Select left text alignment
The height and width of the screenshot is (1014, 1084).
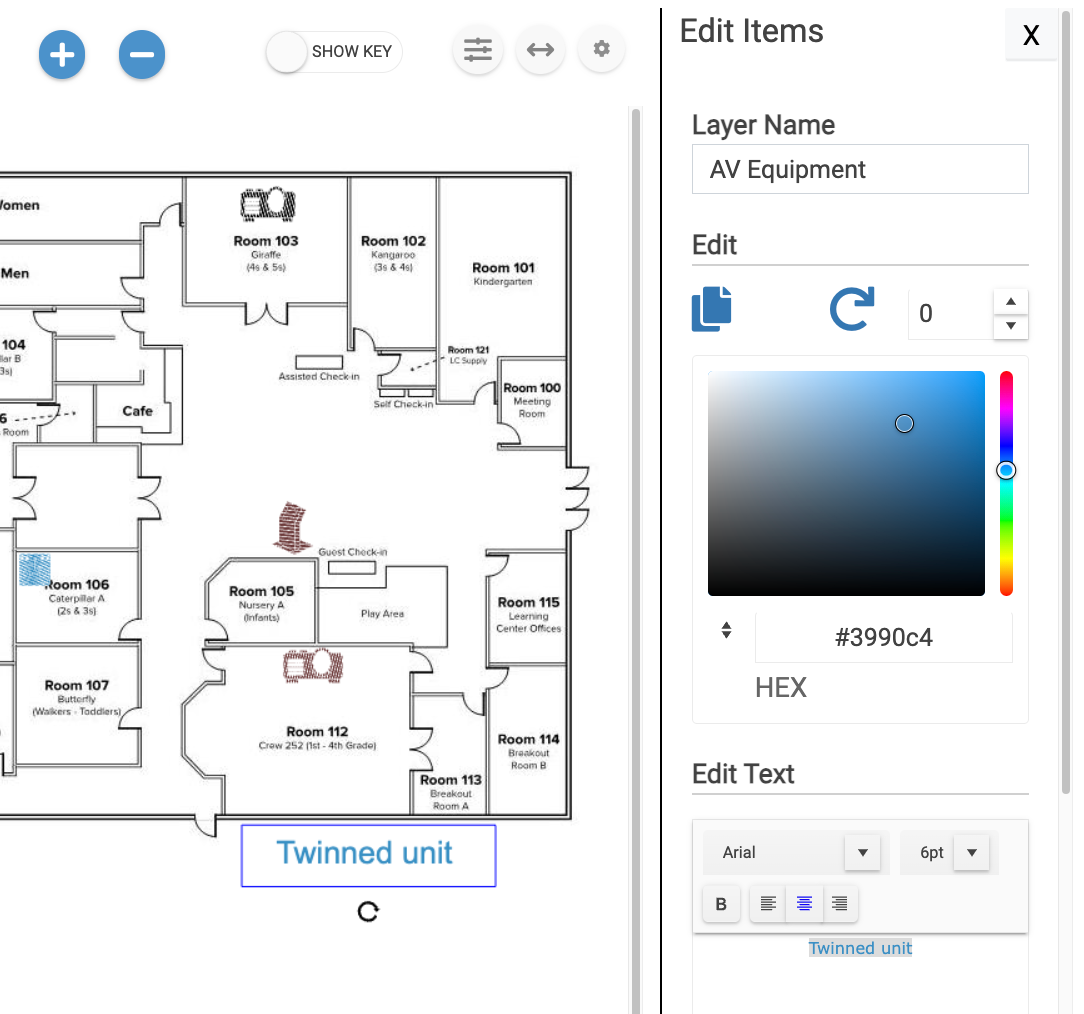pos(768,904)
